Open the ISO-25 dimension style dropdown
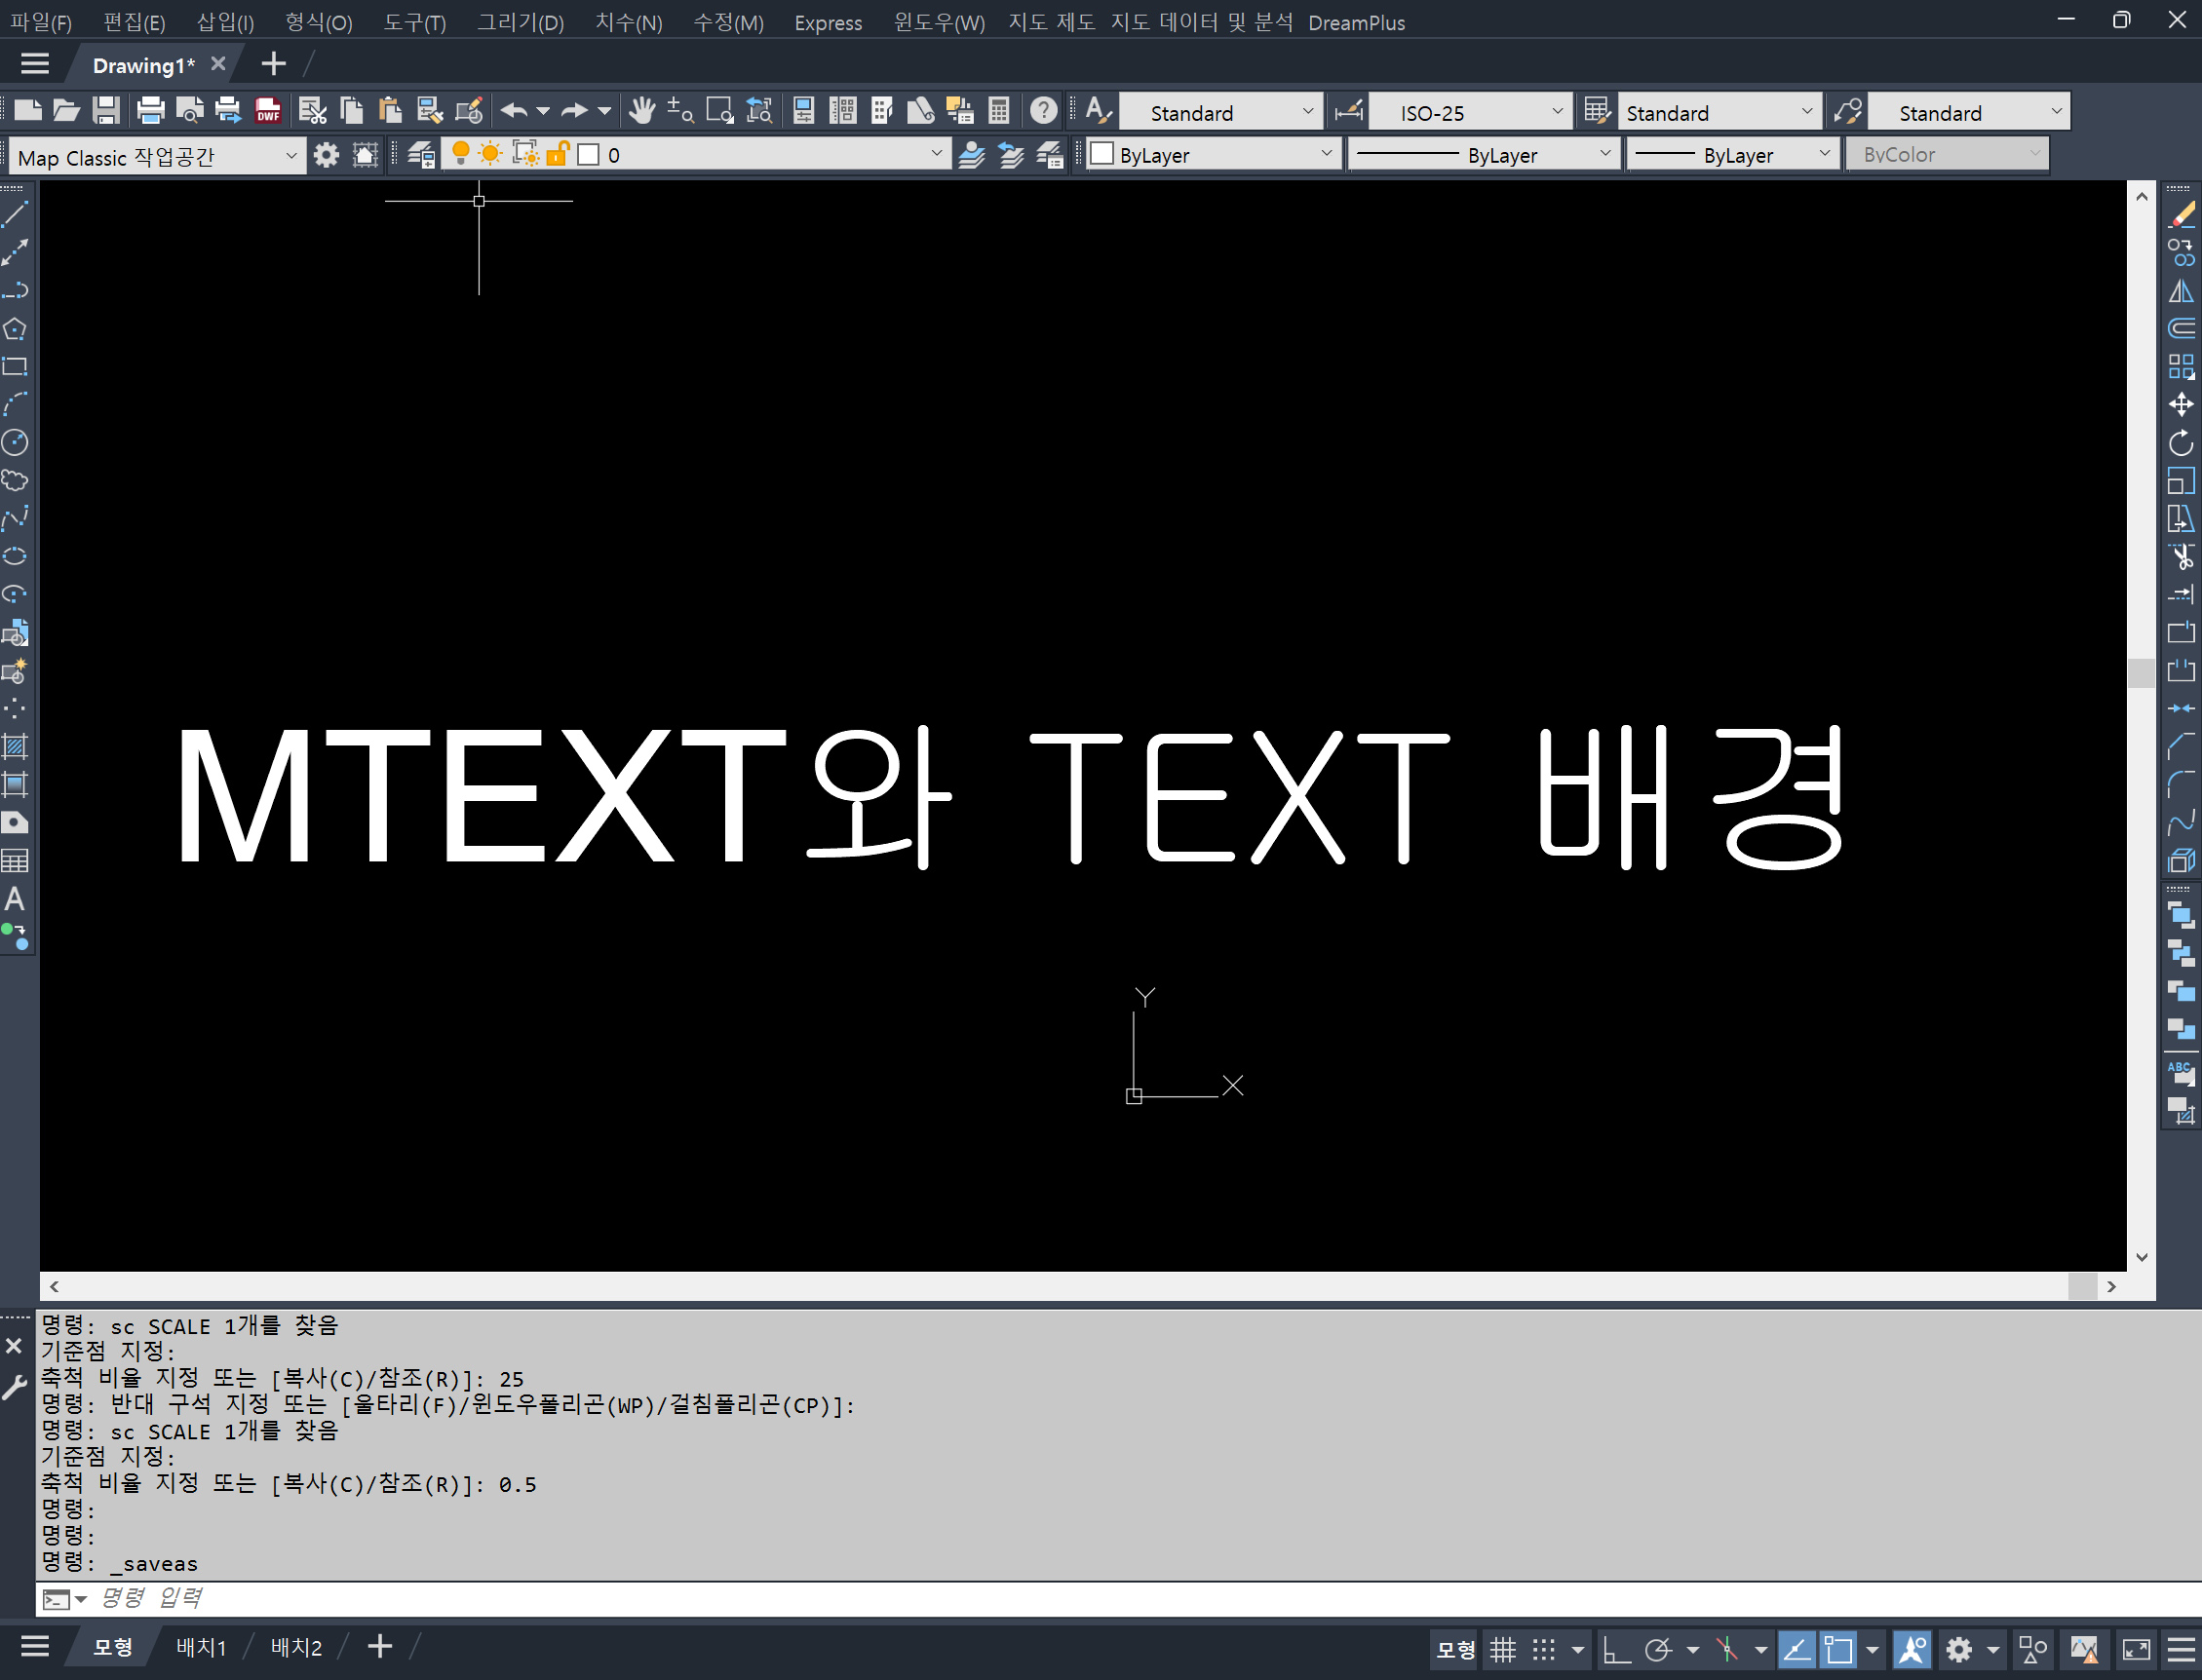 pyautogui.click(x=1470, y=112)
